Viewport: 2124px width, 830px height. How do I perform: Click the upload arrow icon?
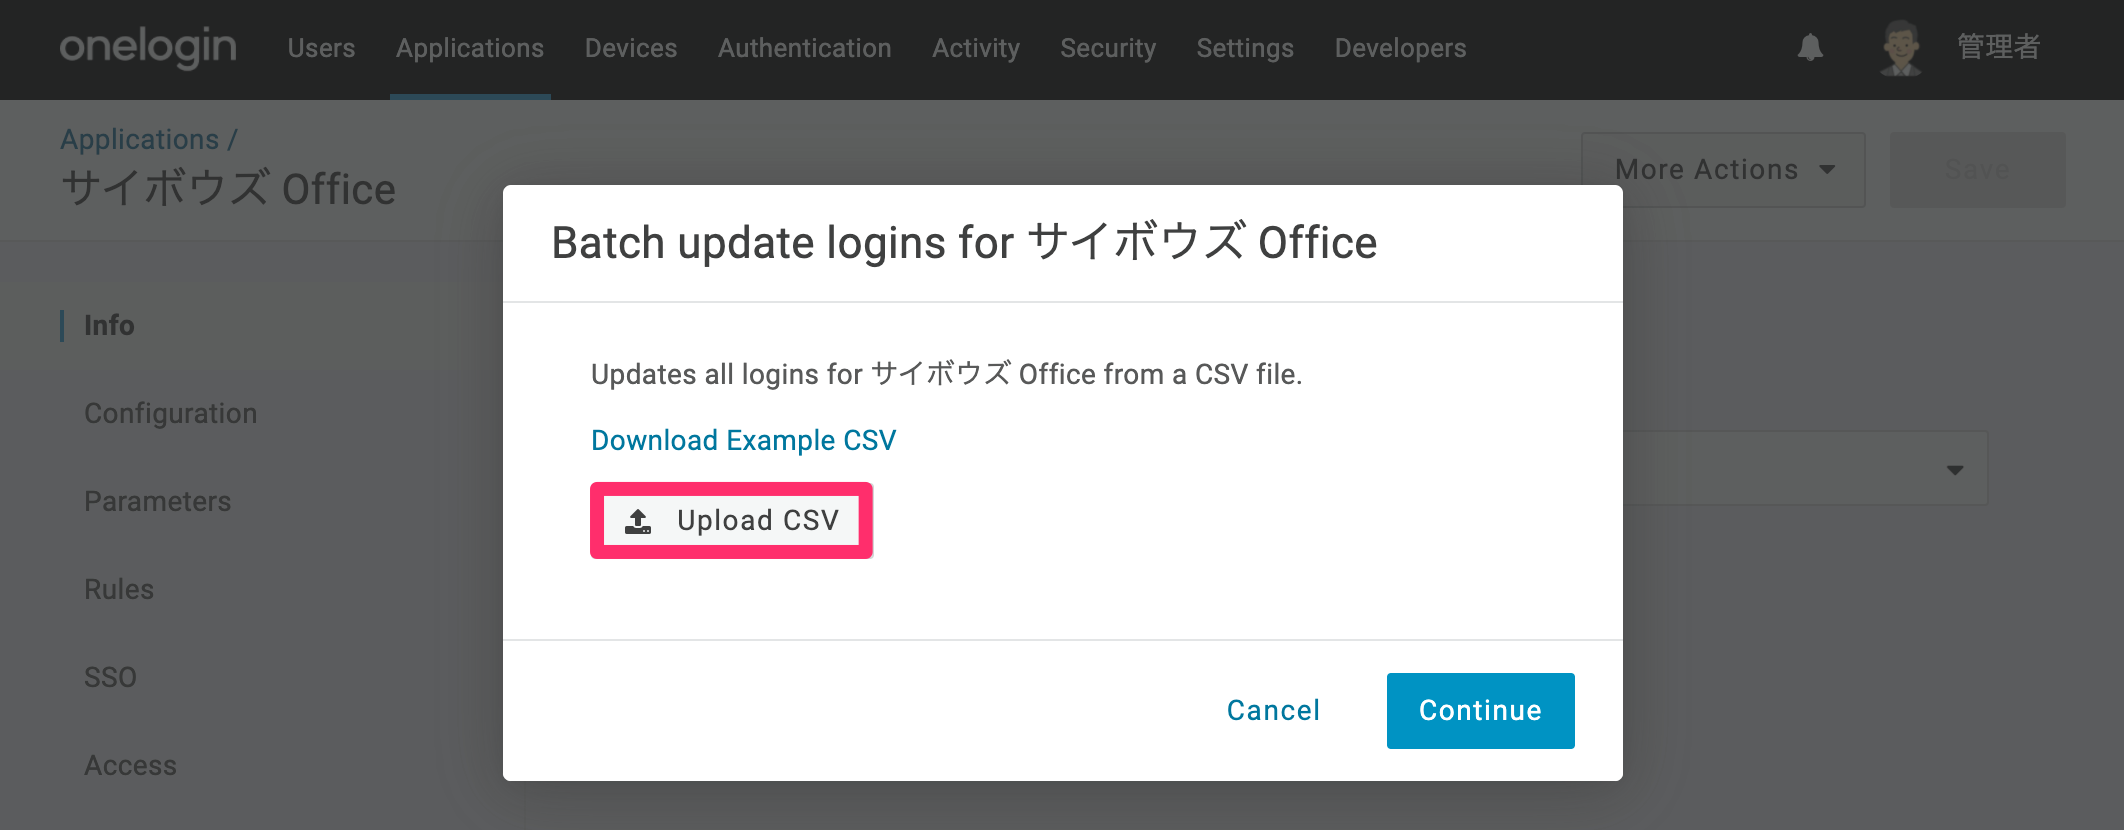coord(638,521)
